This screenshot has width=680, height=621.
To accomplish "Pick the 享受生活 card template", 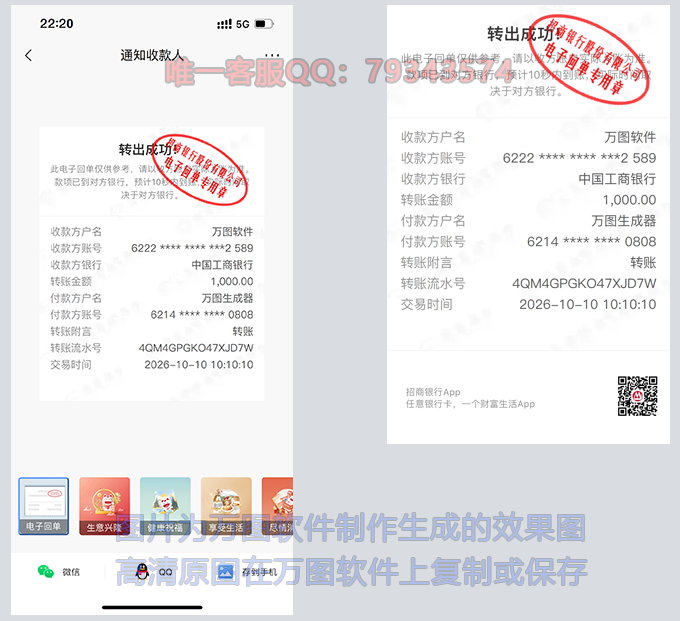I will [226, 506].
